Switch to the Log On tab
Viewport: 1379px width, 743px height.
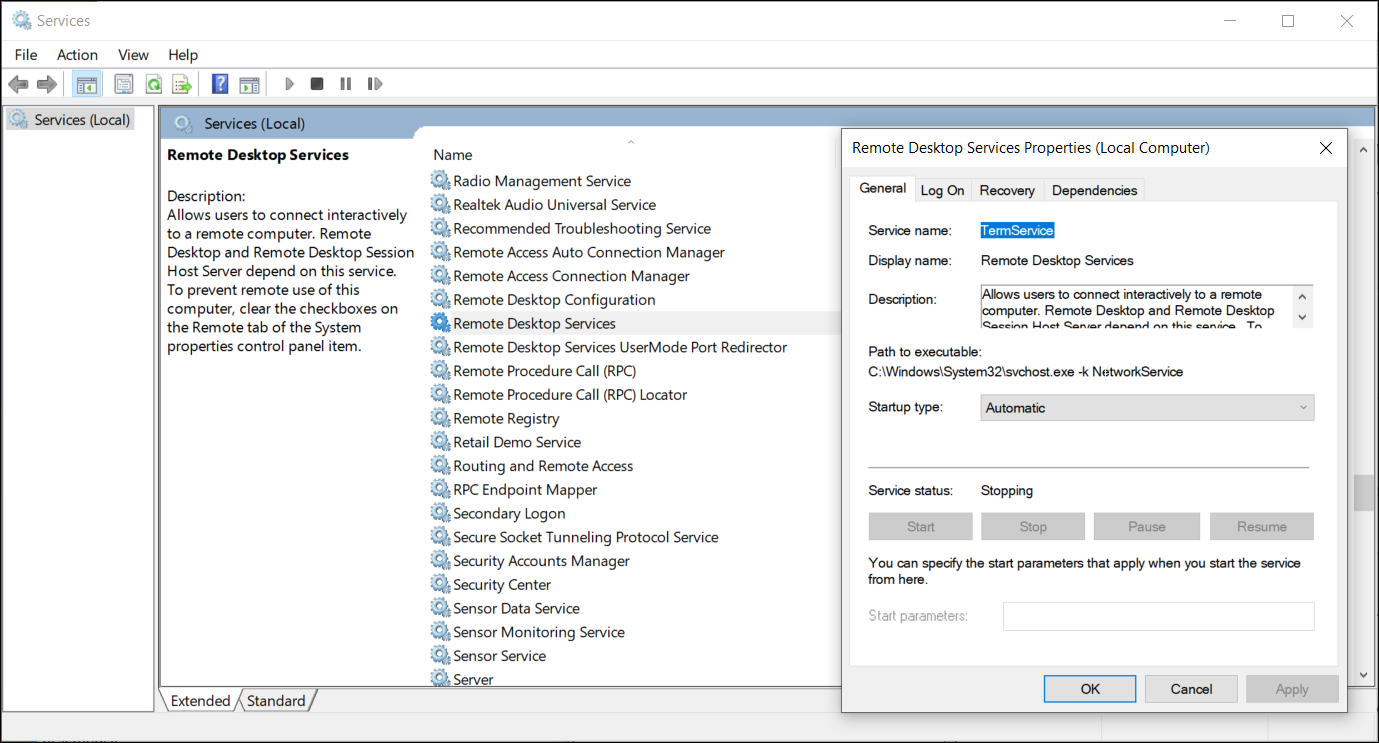point(942,189)
